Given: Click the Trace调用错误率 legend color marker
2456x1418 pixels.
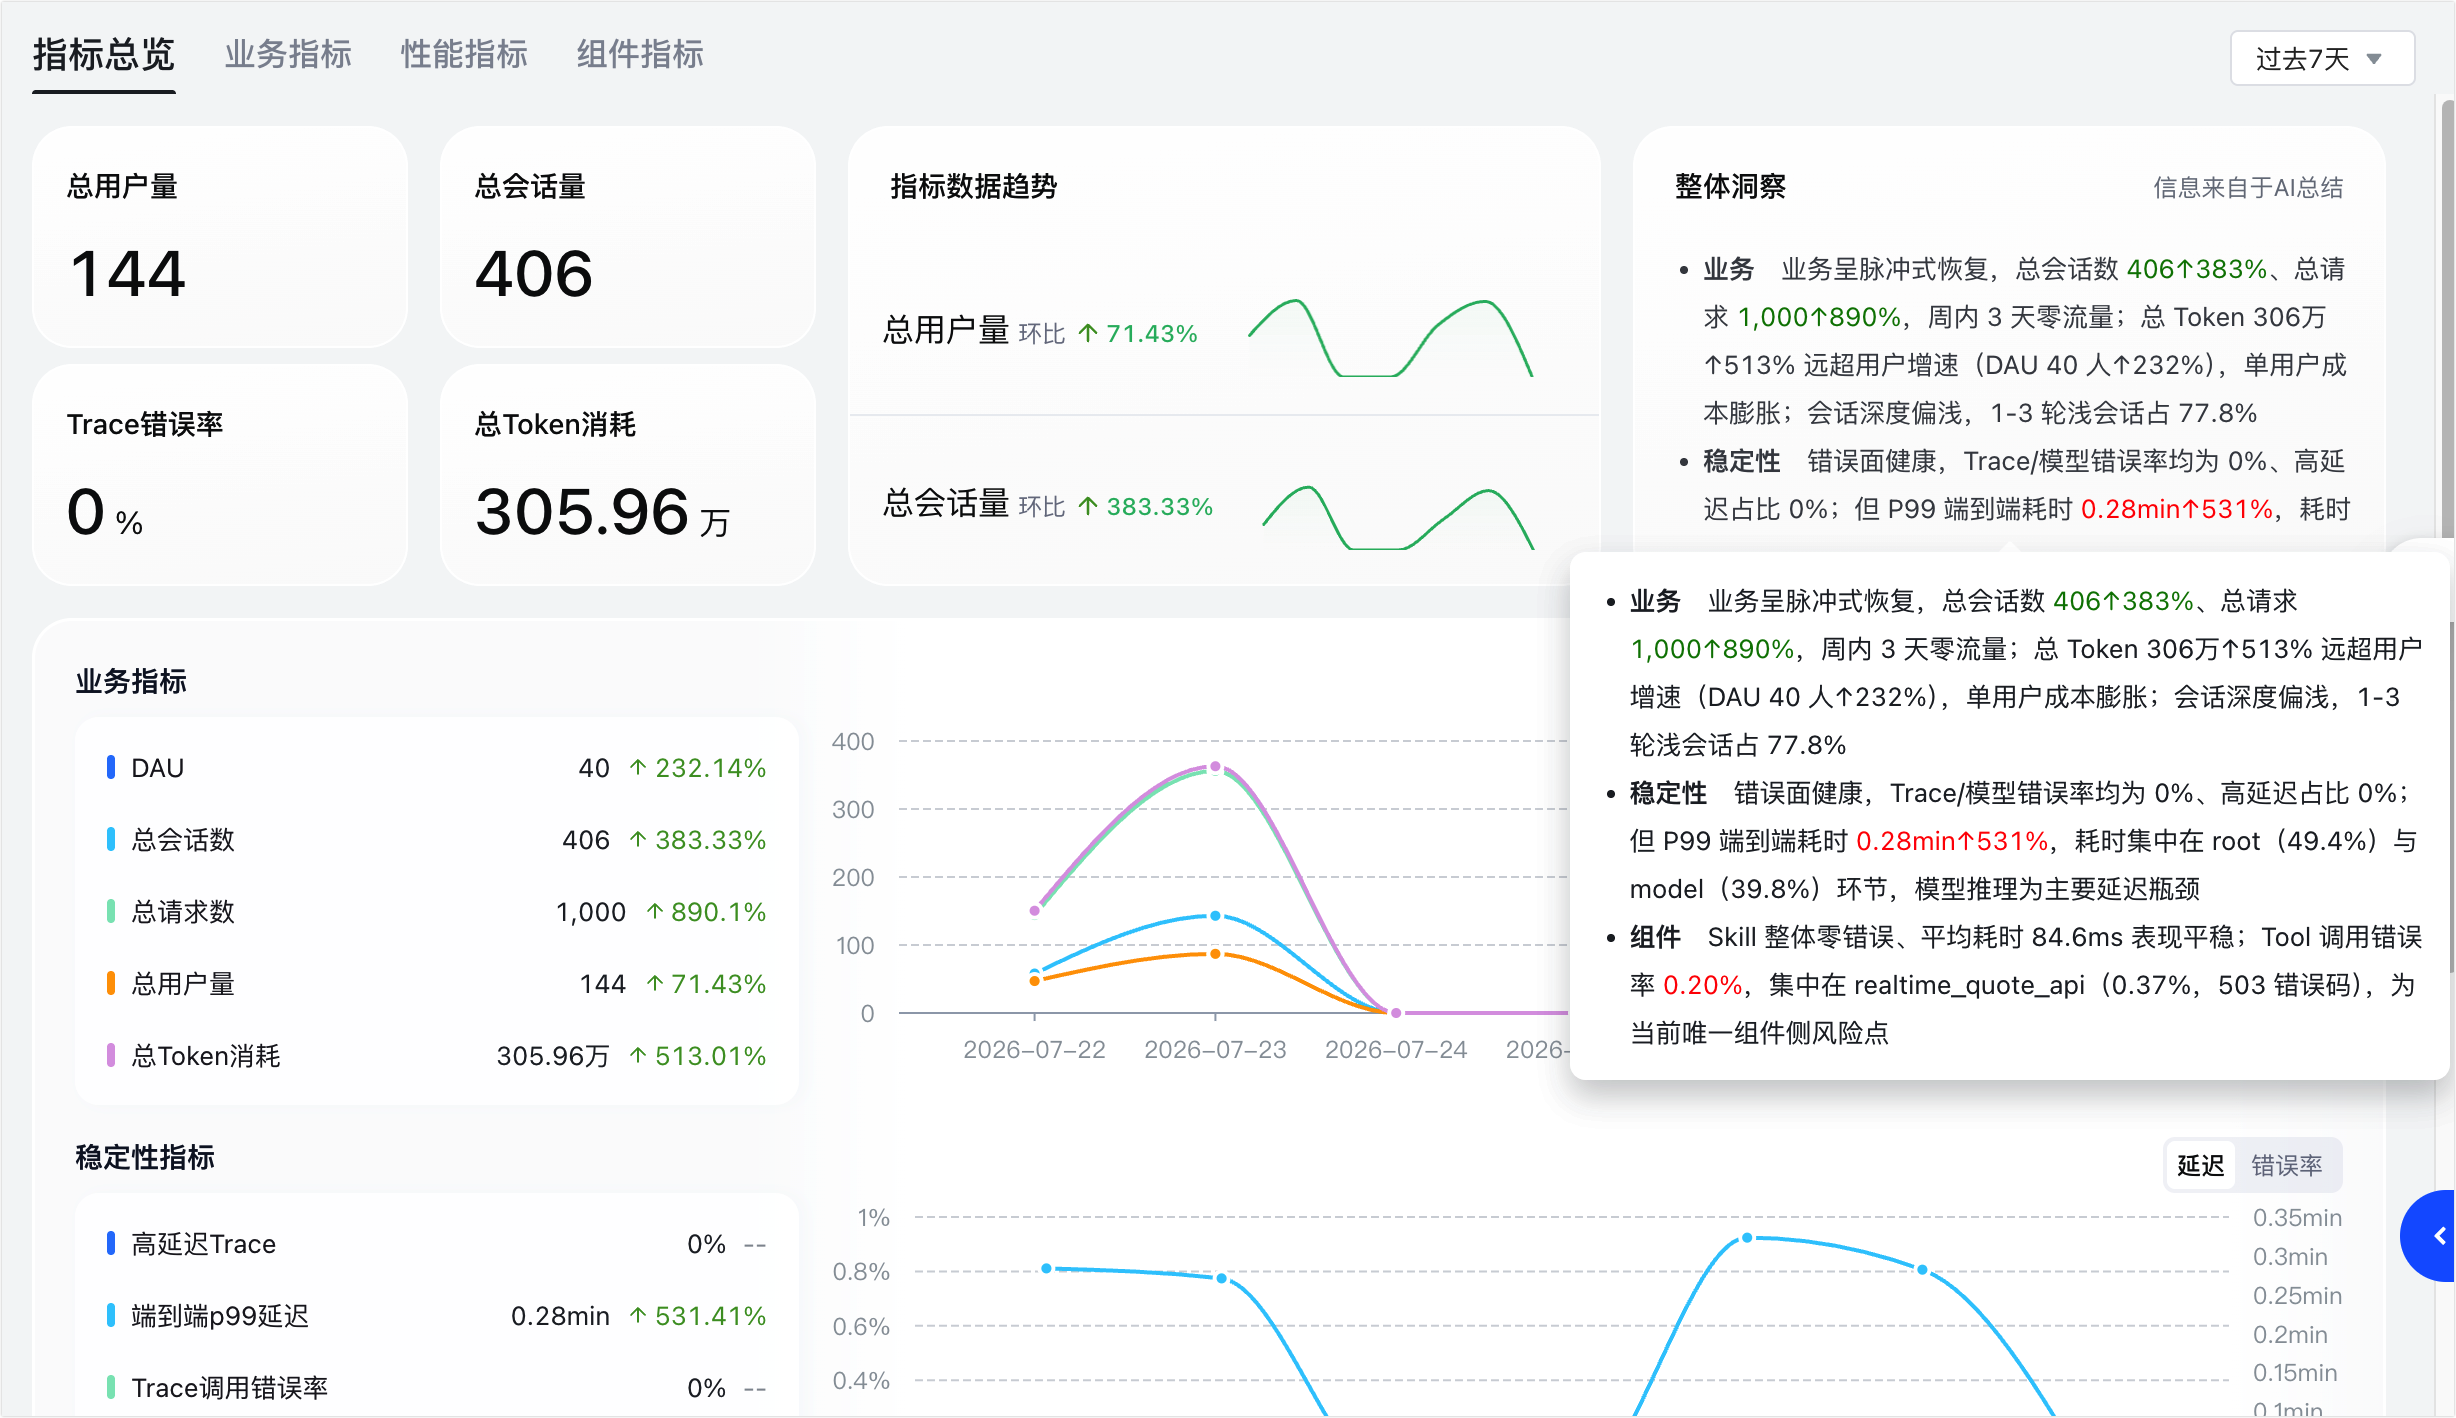Looking at the screenshot, I should click(x=110, y=1387).
